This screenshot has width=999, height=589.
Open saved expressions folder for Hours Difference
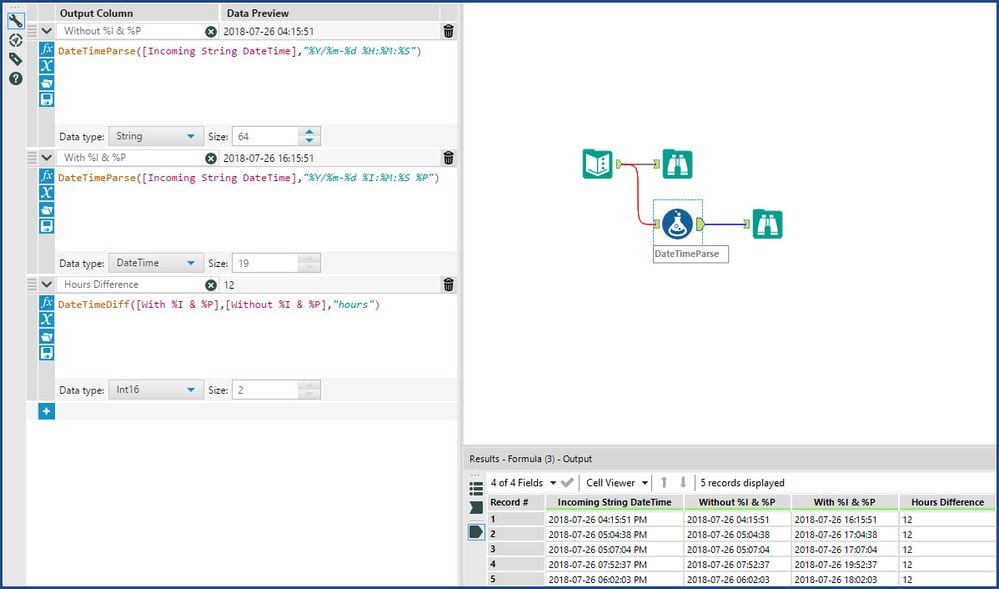tap(47, 336)
